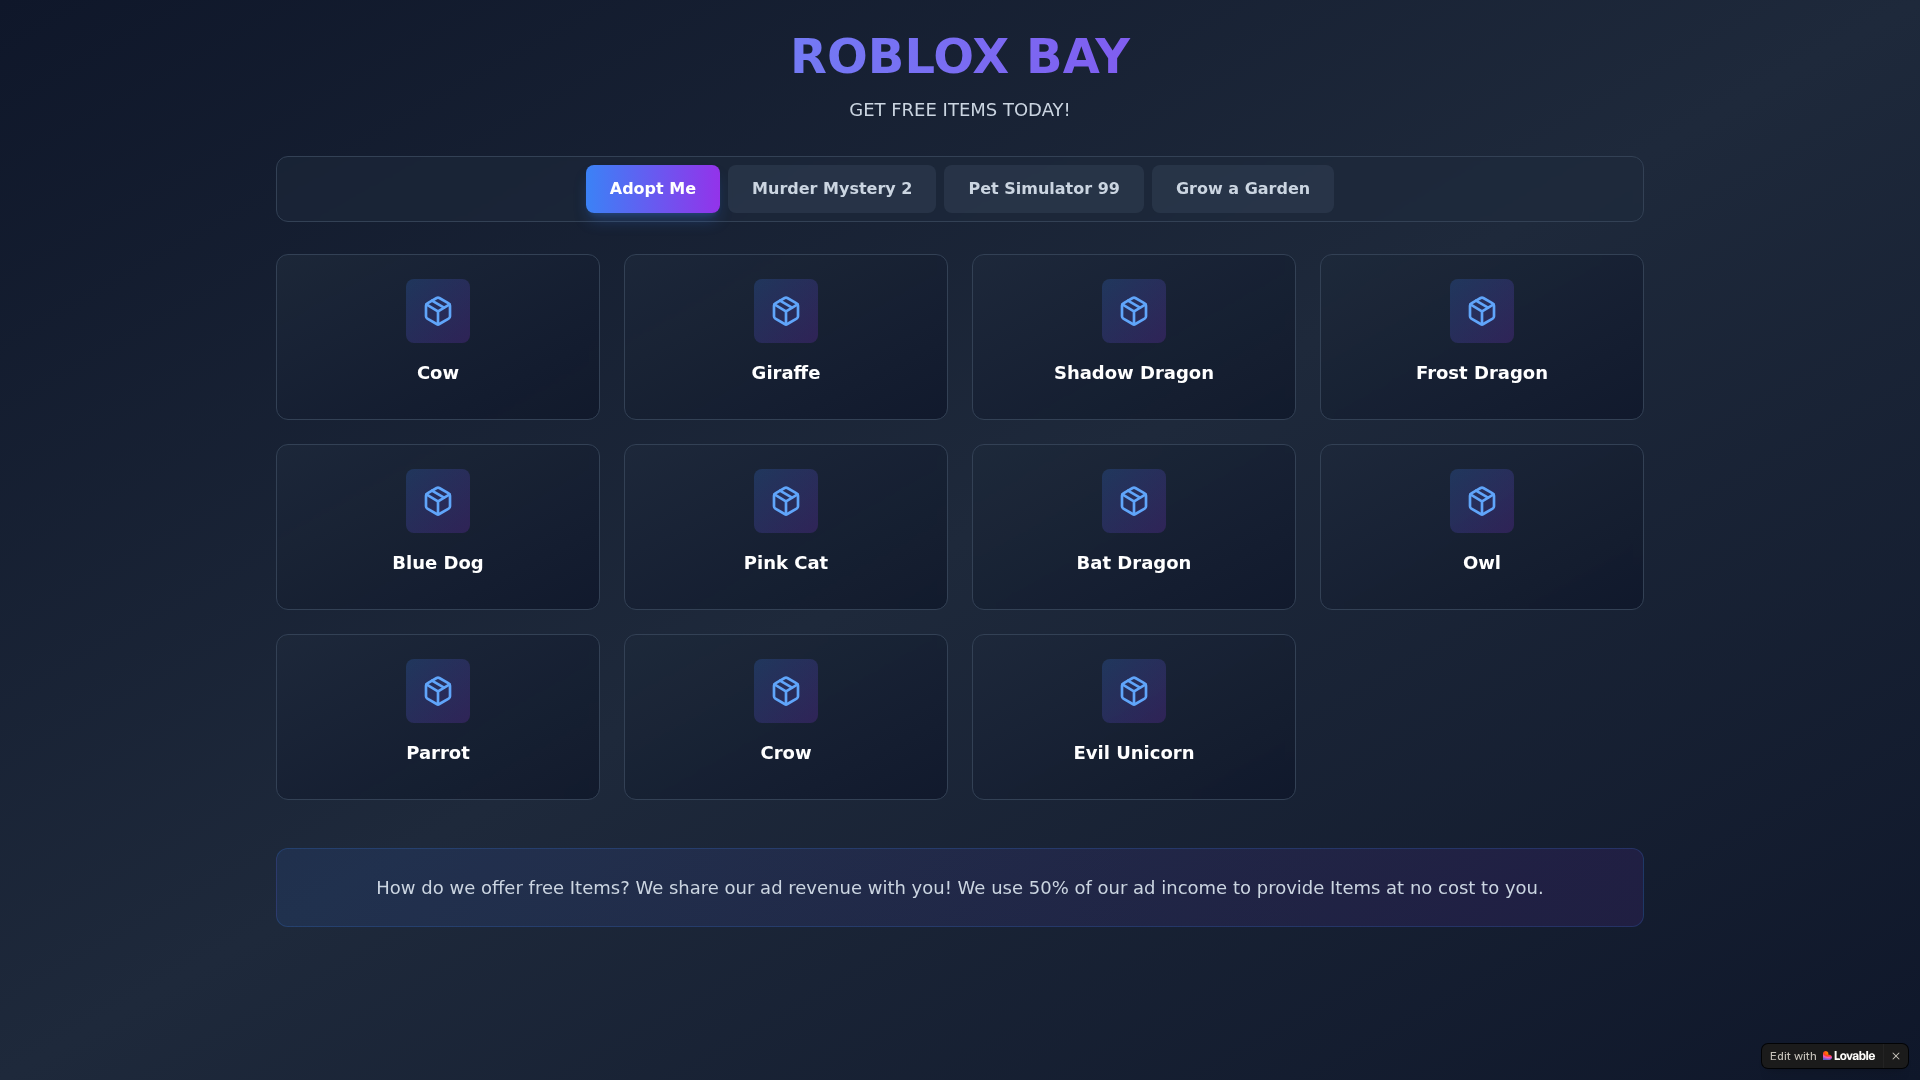Select the Bat Dragon package icon
This screenshot has width=1920, height=1080.
1134,501
